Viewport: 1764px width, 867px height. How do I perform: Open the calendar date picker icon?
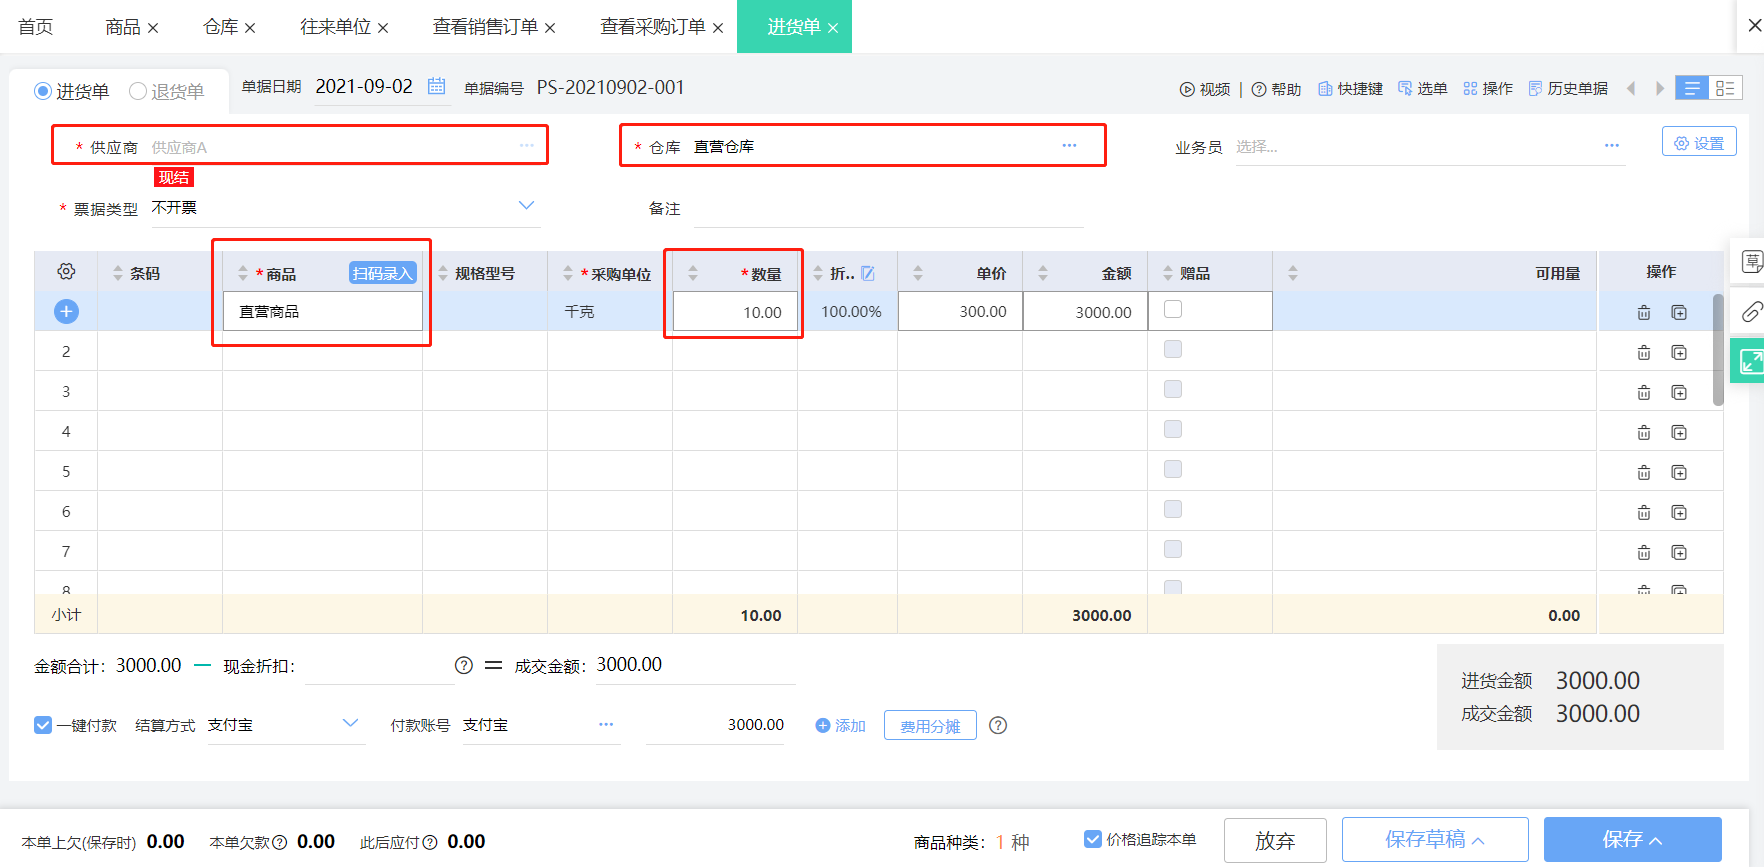coord(437,86)
